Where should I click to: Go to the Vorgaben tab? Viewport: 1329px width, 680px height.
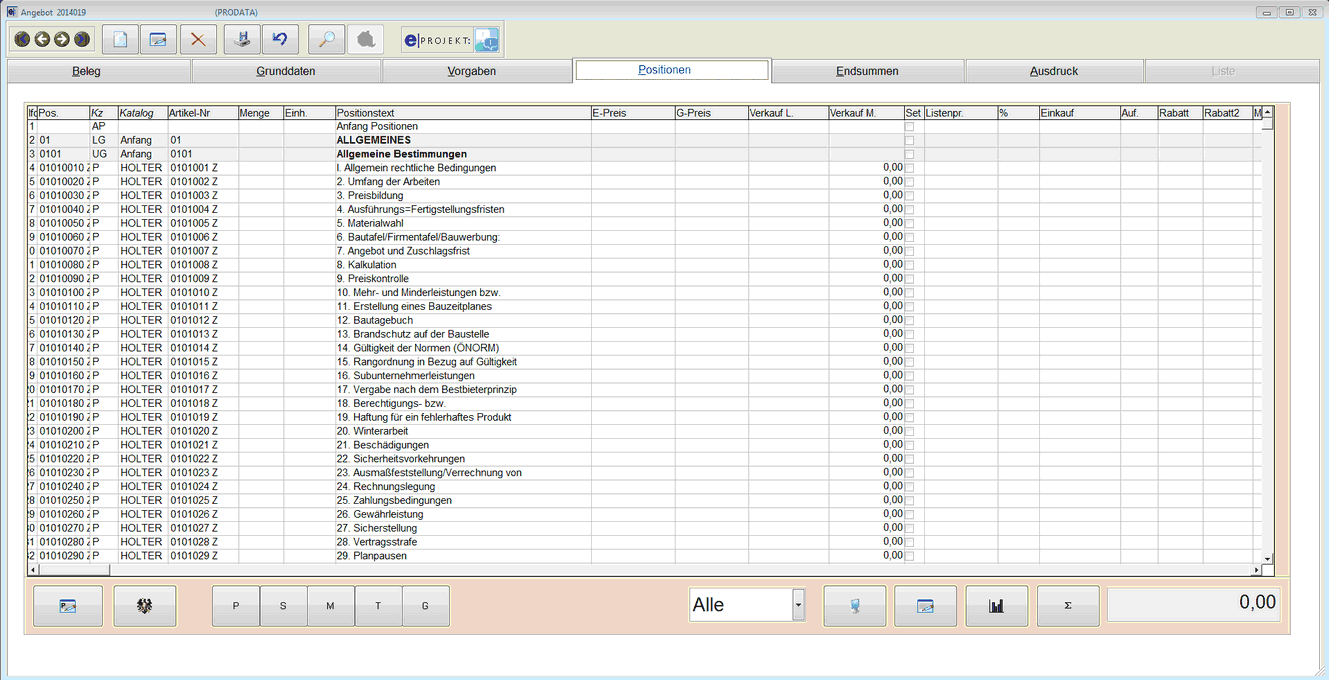click(x=476, y=71)
